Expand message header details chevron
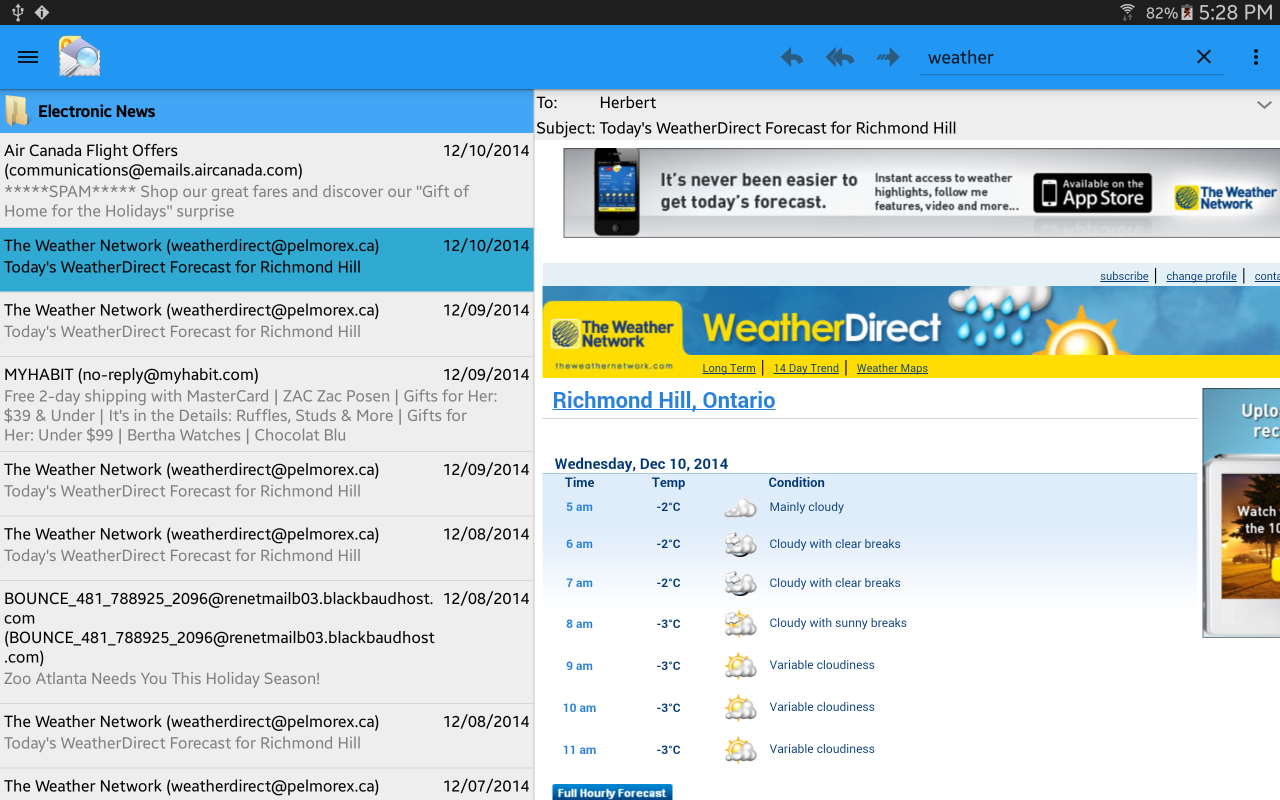The image size is (1280, 800). 1264,104
